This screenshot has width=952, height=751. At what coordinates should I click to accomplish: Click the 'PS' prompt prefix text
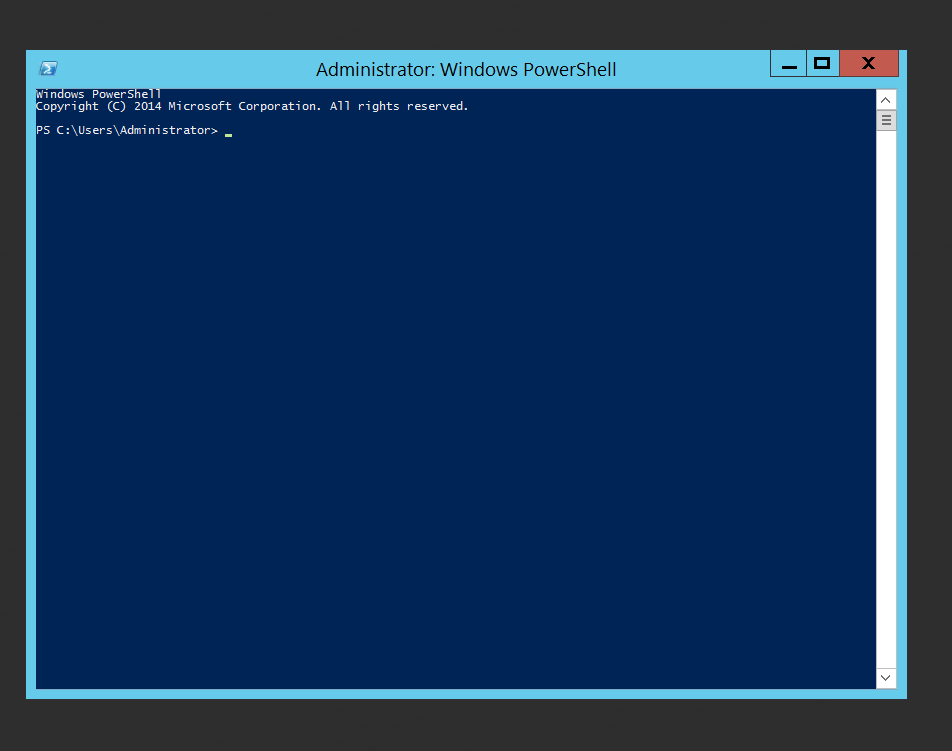(x=43, y=130)
